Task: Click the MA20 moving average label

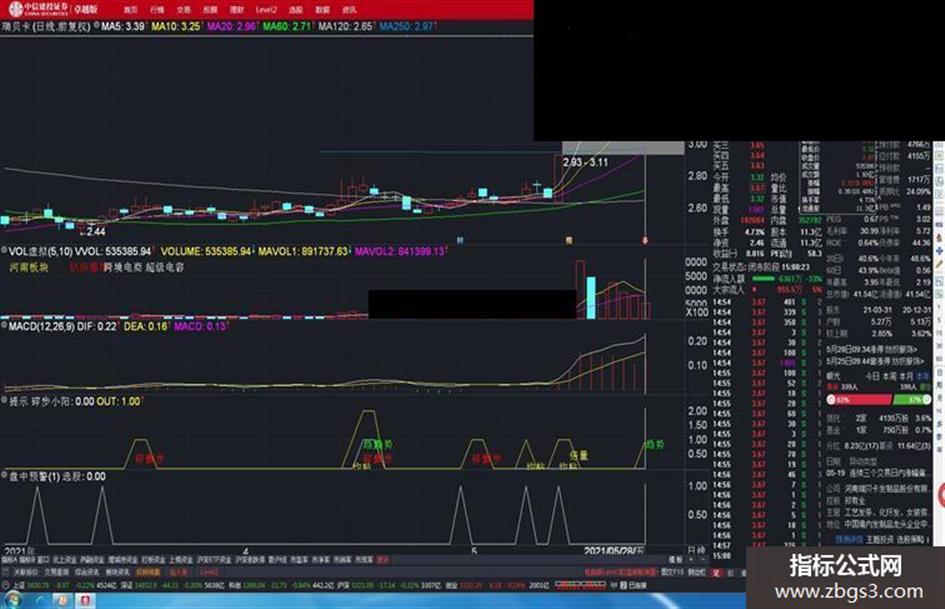Action: pyautogui.click(x=232, y=27)
